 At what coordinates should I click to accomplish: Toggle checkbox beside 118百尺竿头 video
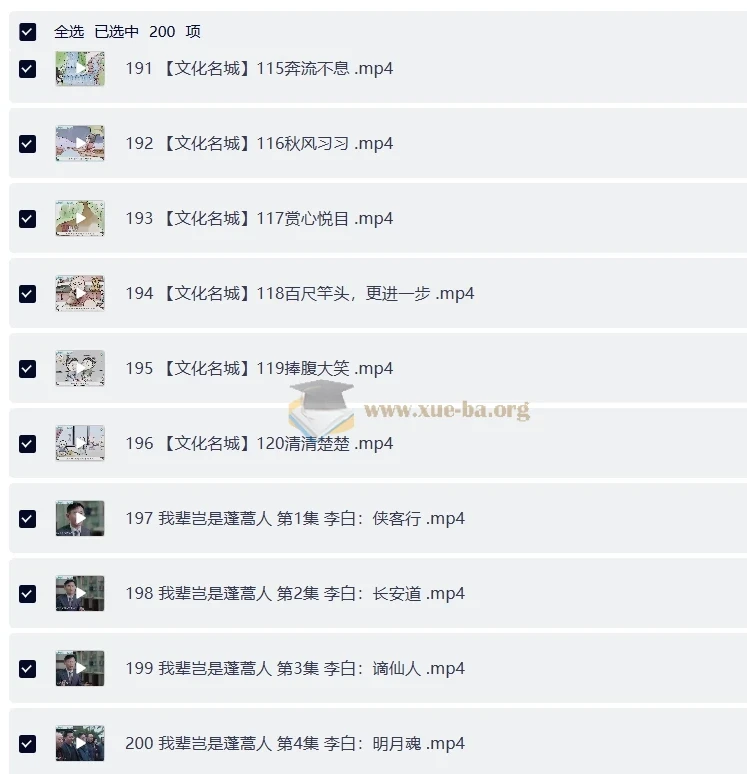click(28, 294)
